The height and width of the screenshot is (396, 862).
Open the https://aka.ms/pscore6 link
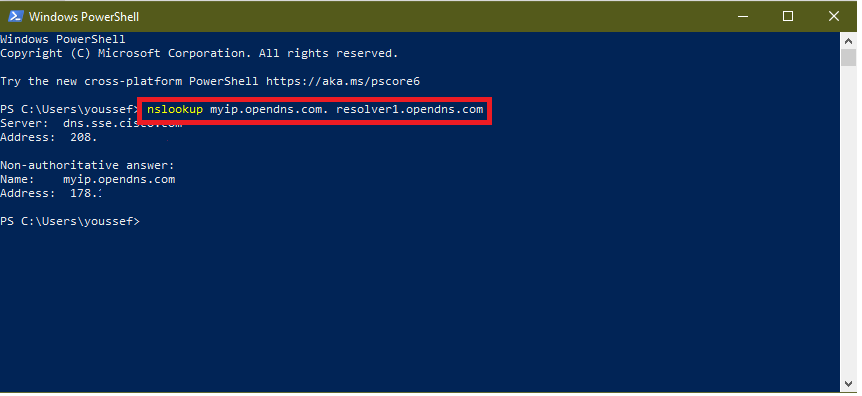pos(342,81)
